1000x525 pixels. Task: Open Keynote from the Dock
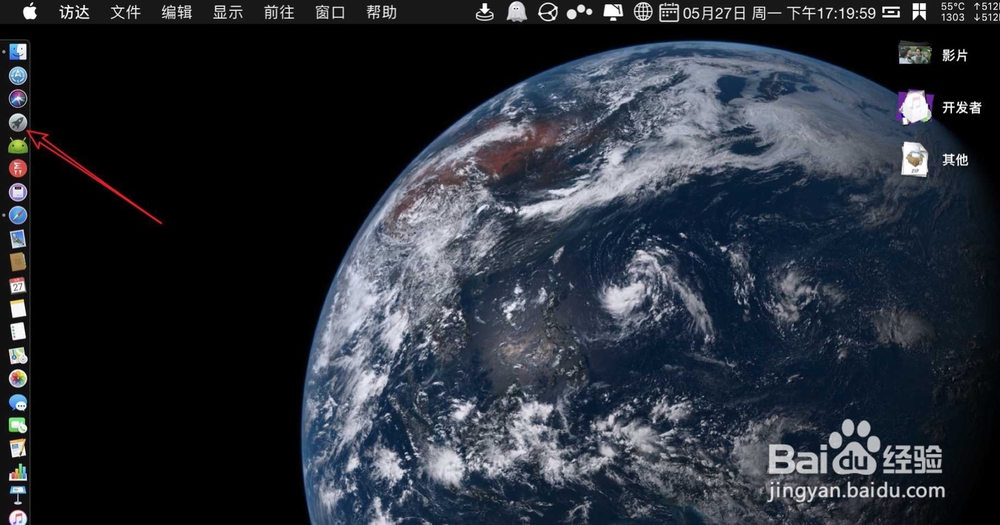(x=18, y=495)
